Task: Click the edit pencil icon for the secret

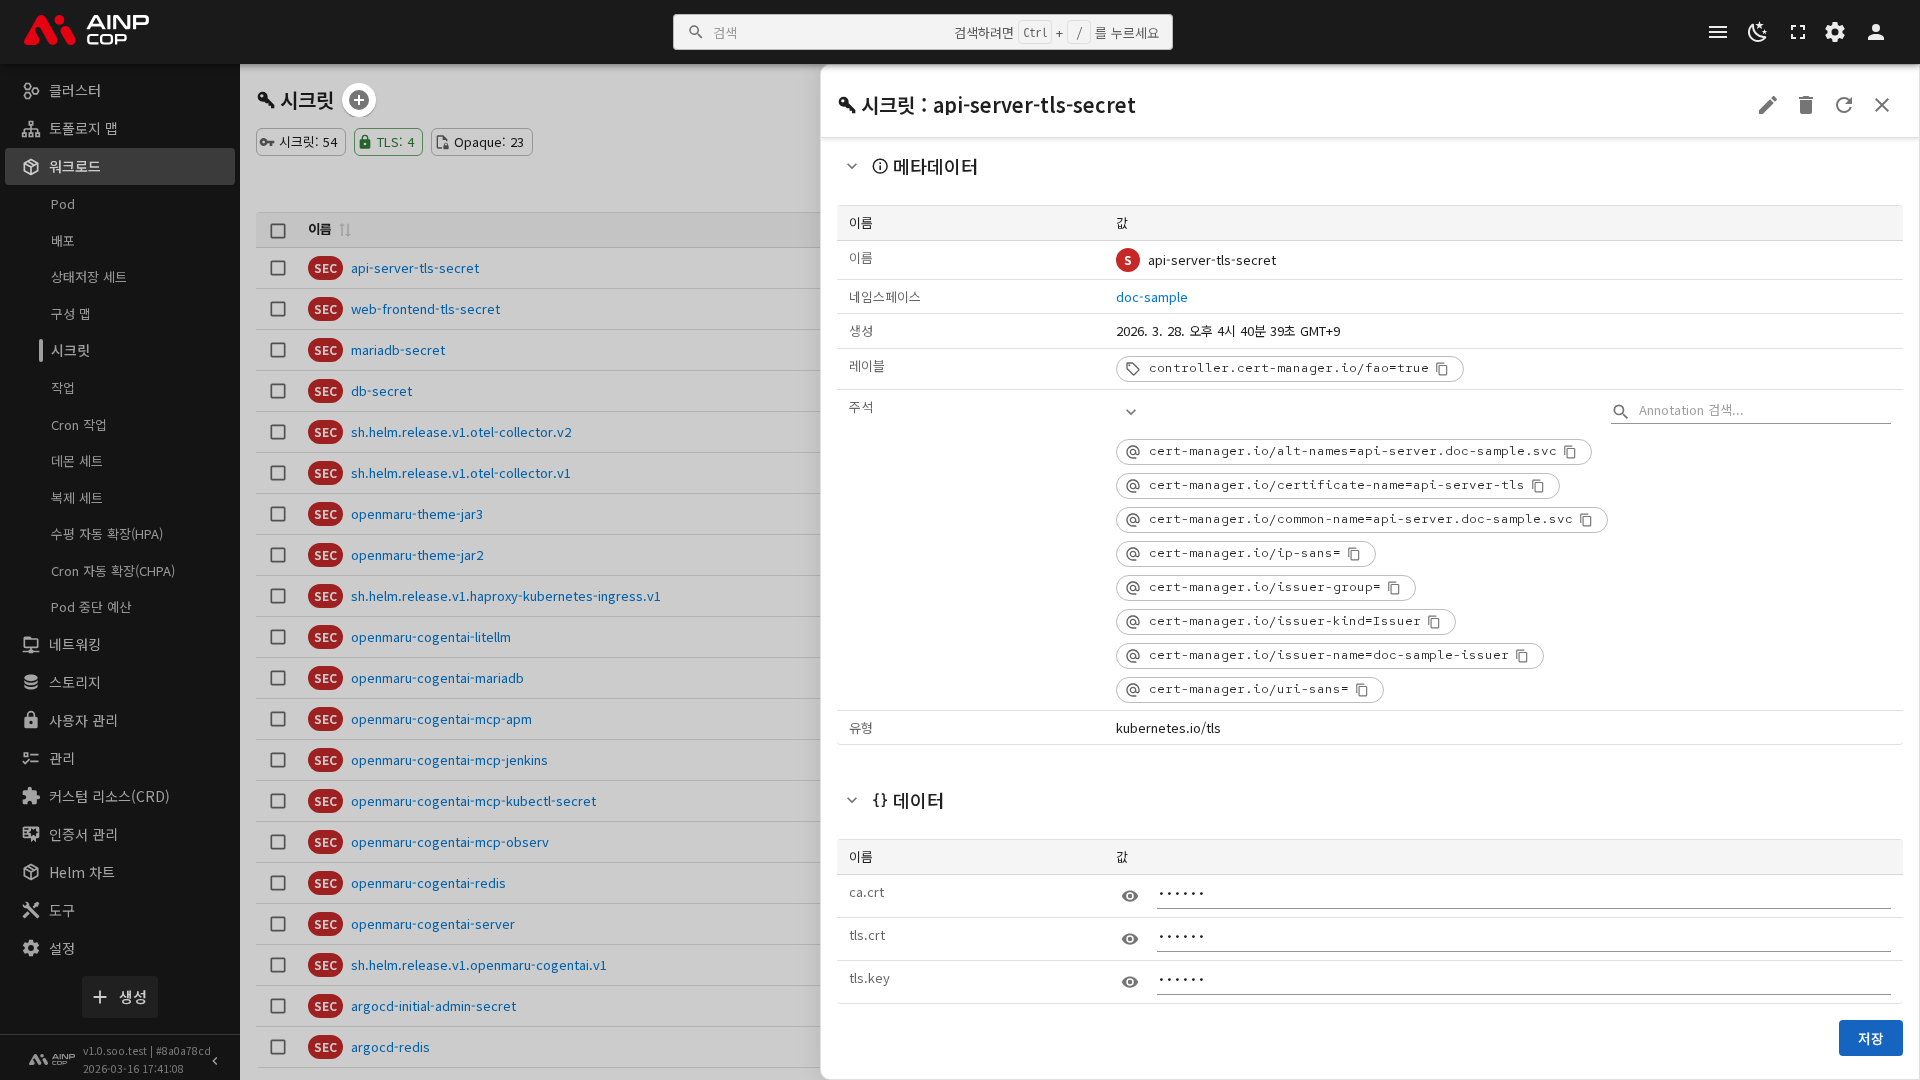Action: (x=1767, y=105)
